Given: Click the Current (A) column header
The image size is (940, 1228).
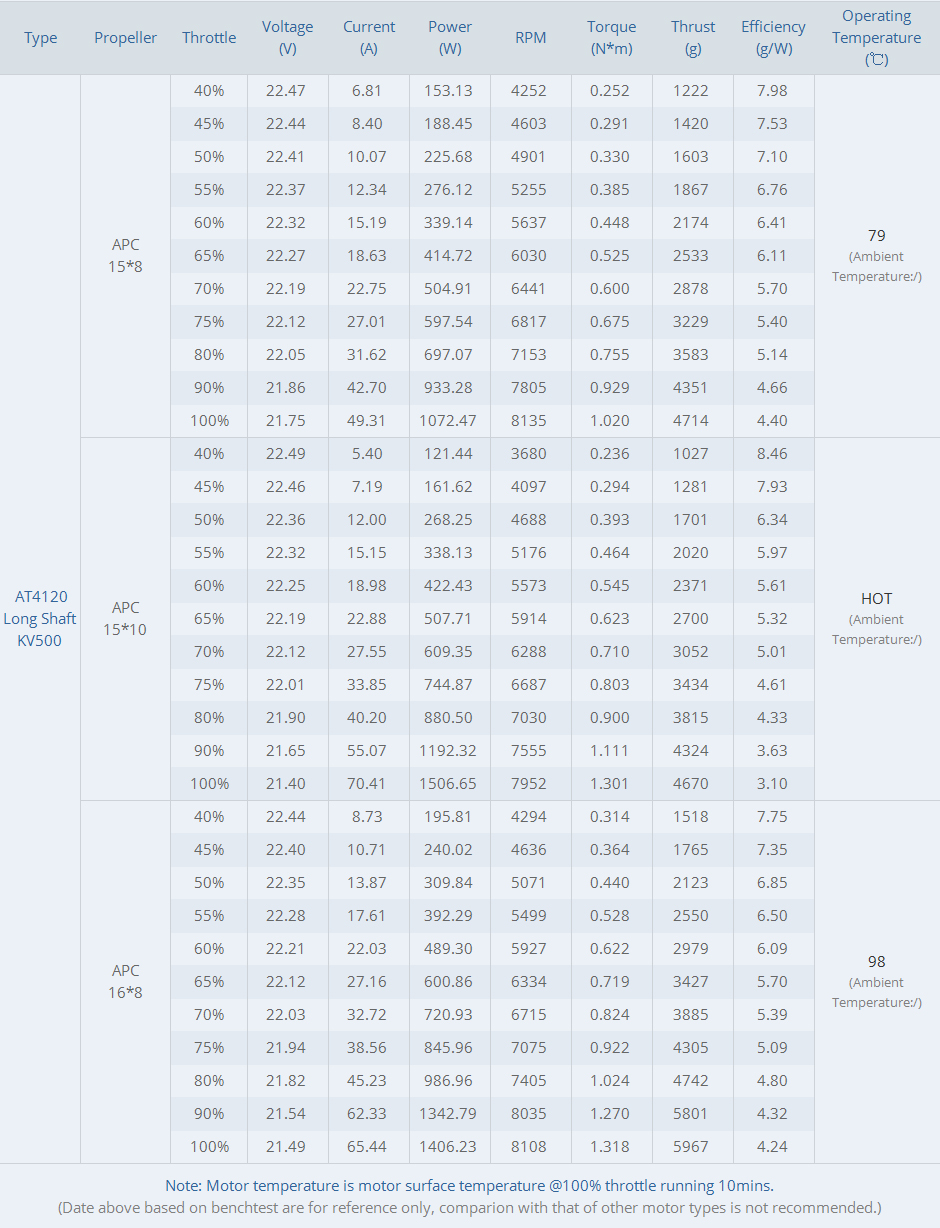Looking at the screenshot, I should (369, 38).
